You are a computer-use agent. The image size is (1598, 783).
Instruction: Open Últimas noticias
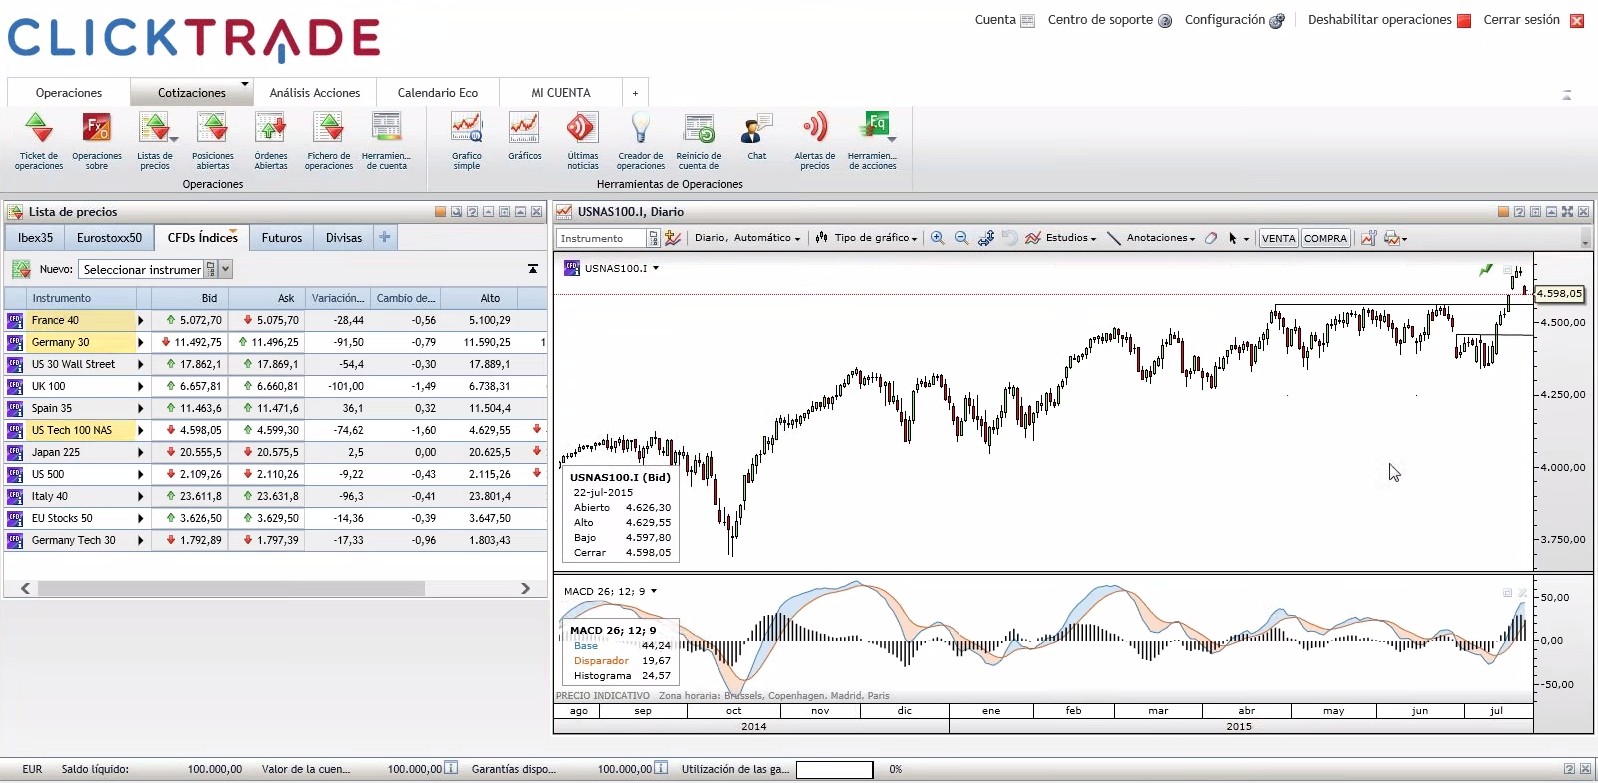pyautogui.click(x=582, y=141)
